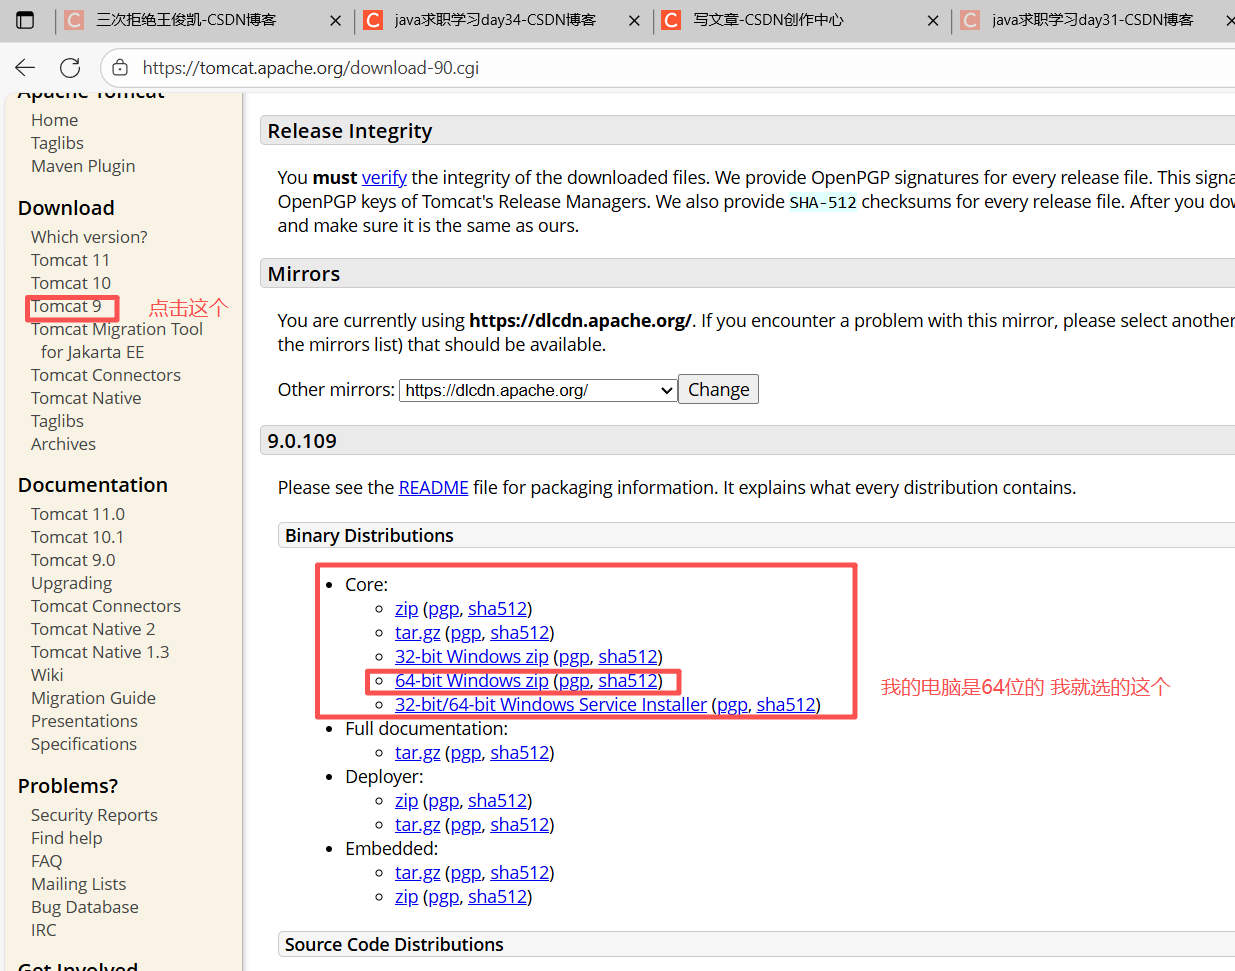
Task: Open the Security Reports link
Action: click(x=94, y=815)
